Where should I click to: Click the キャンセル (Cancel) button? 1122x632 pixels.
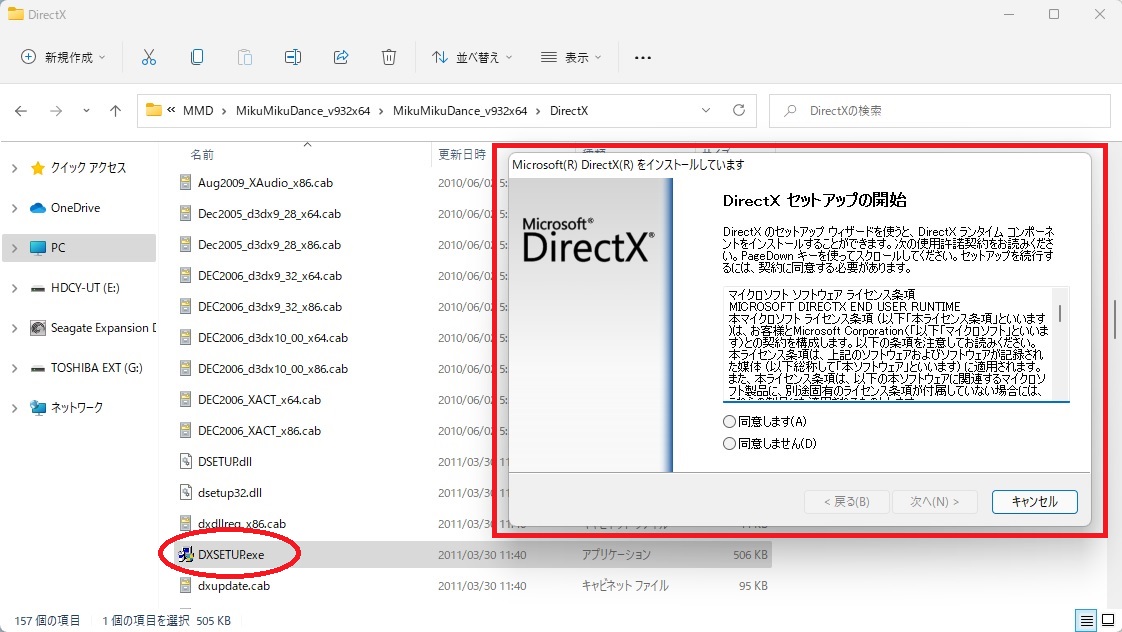(1035, 502)
